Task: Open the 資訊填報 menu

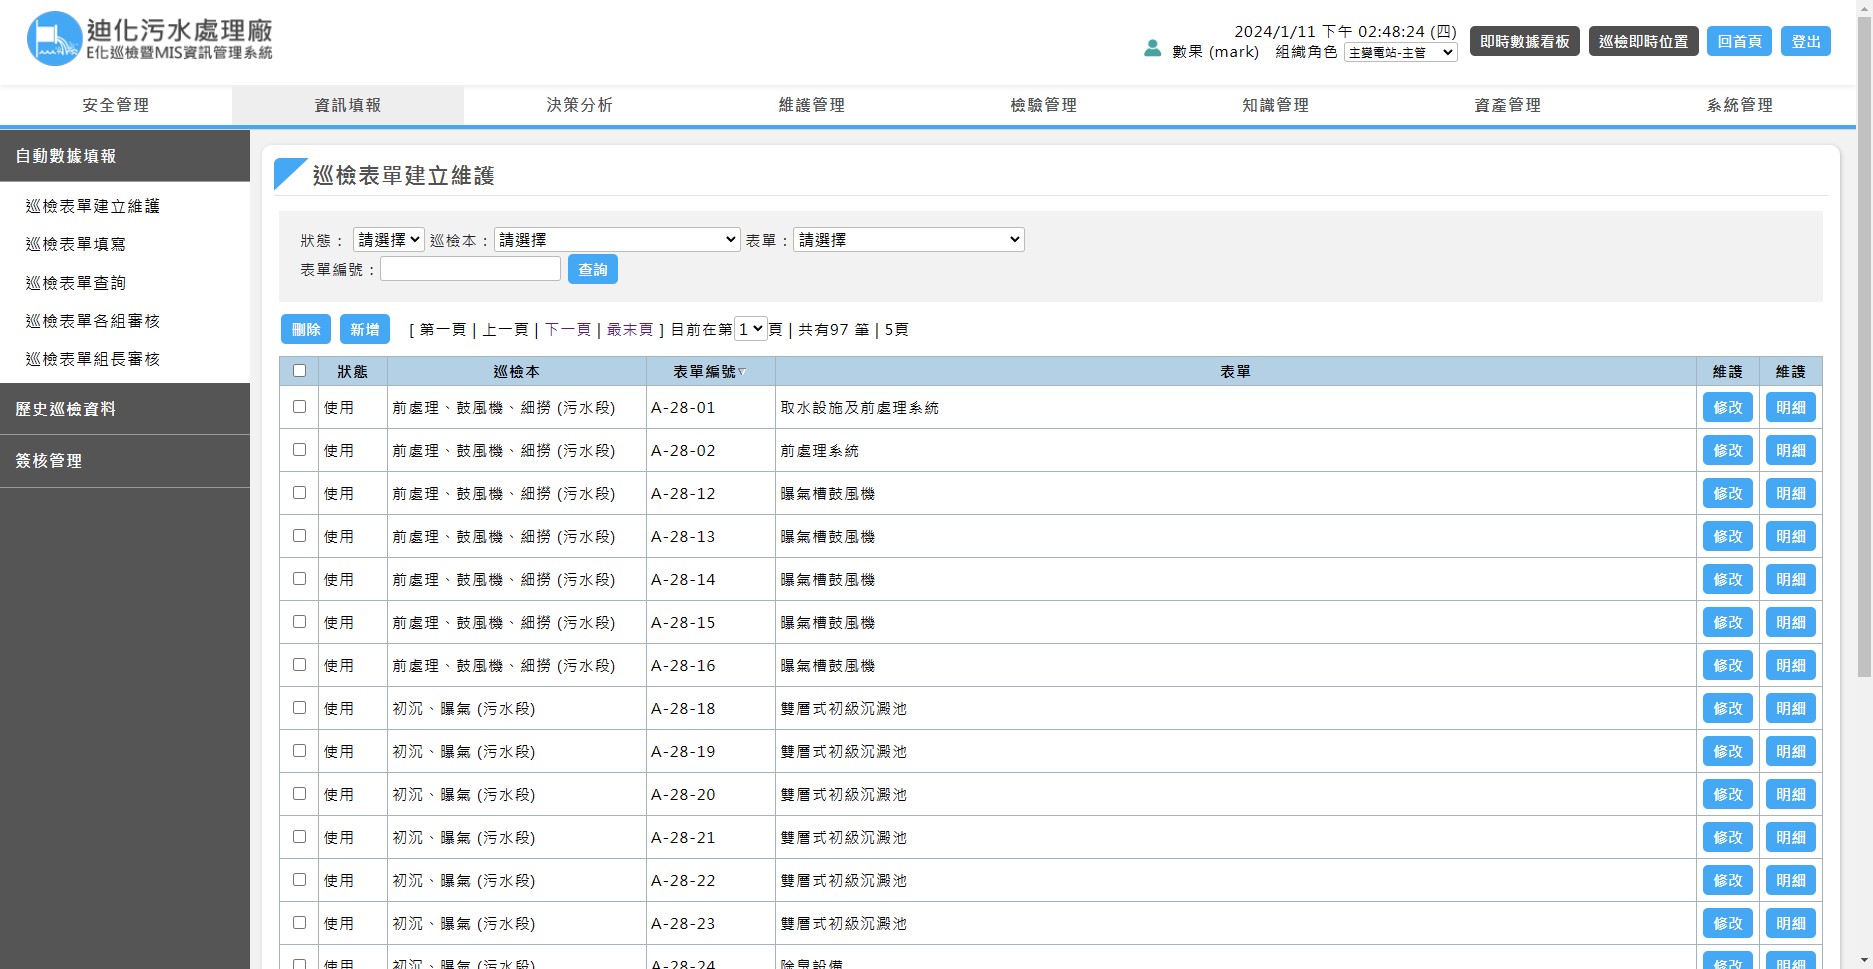Action: tap(348, 105)
